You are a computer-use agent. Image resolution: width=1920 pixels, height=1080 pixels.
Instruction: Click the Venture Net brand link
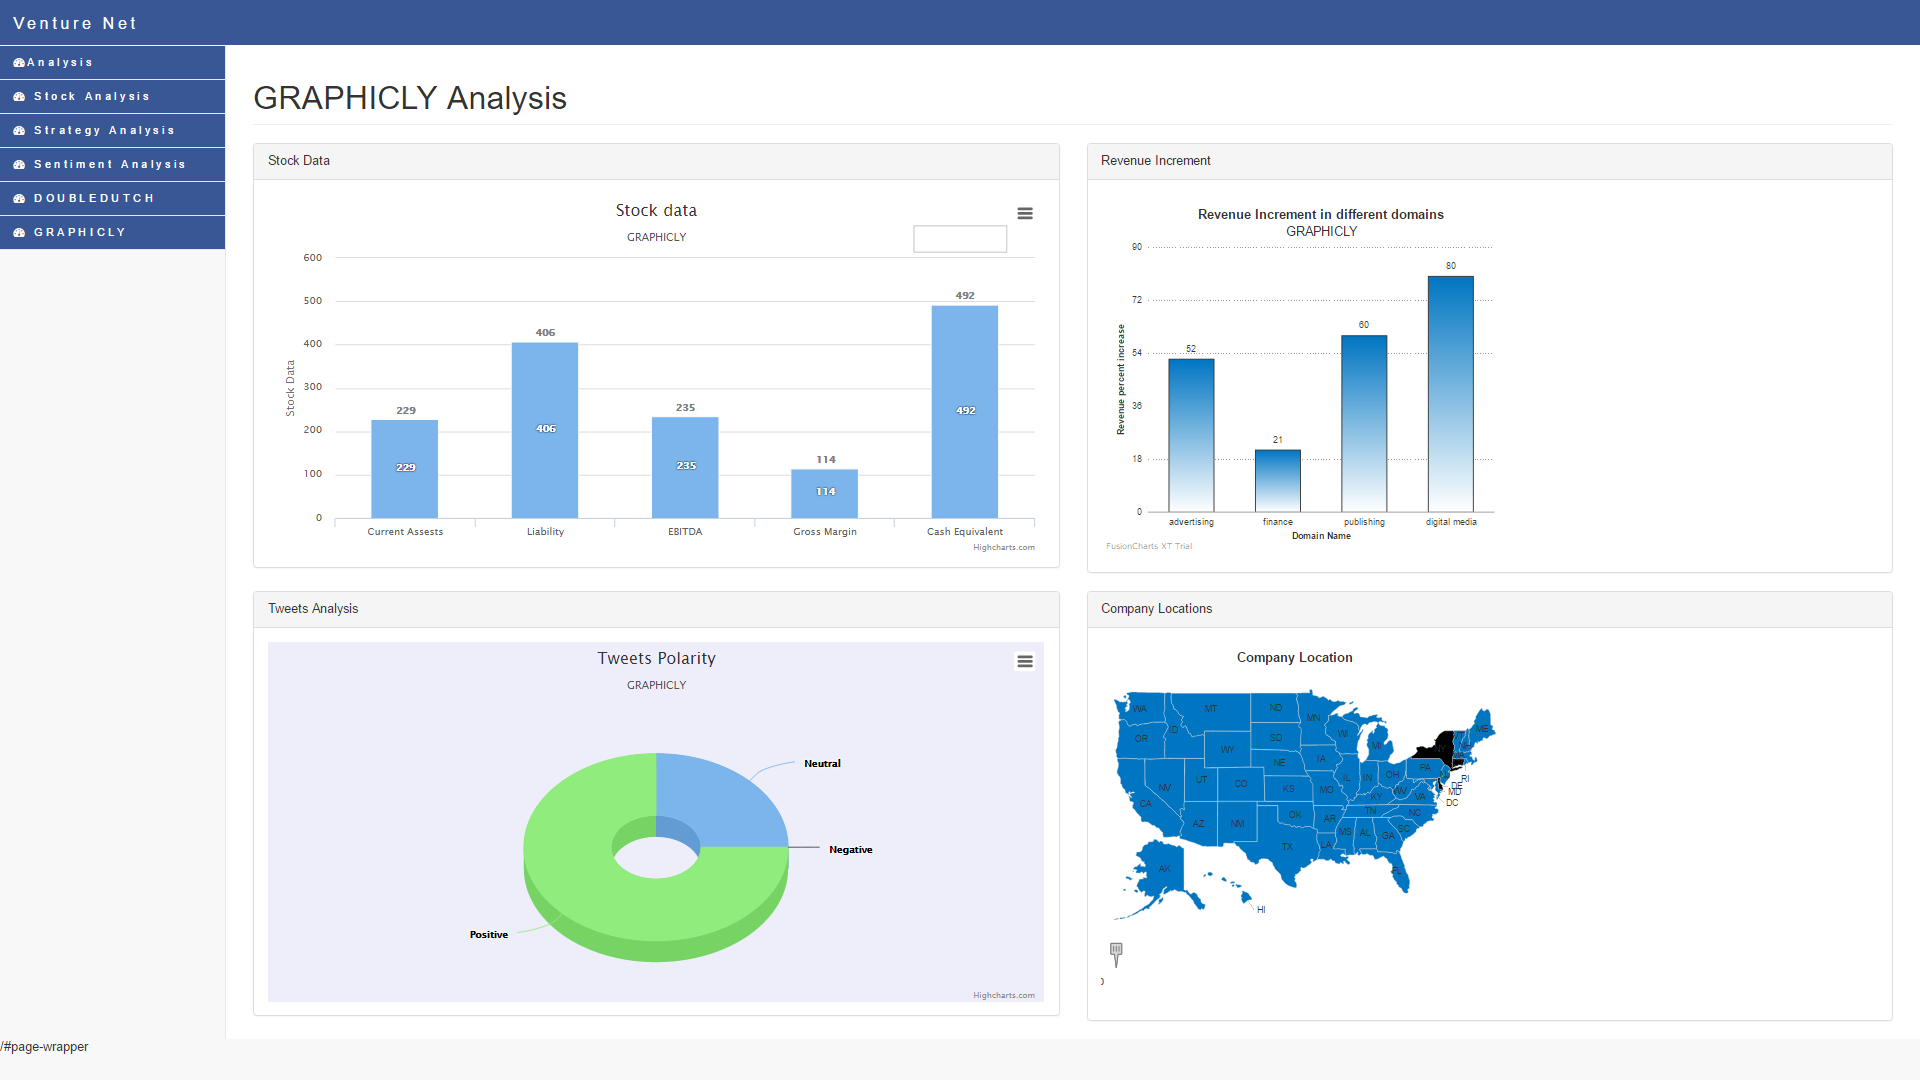[75, 23]
